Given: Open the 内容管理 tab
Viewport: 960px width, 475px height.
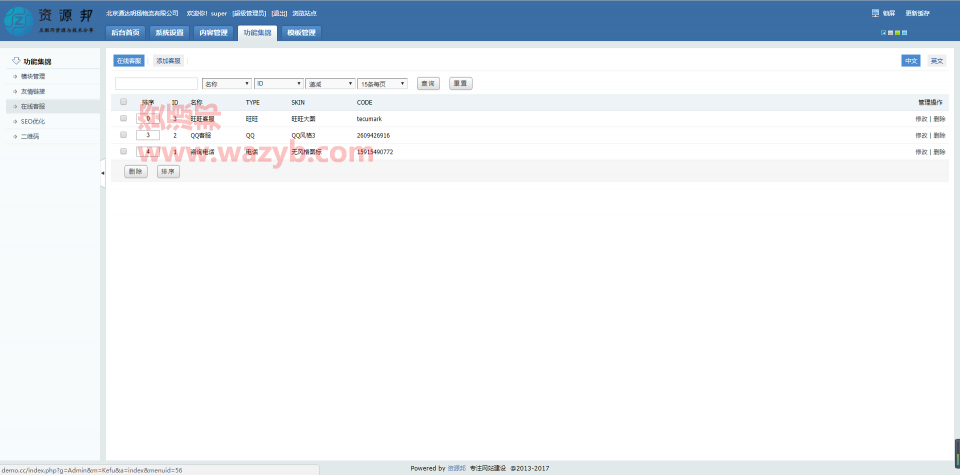Looking at the screenshot, I should (x=214, y=33).
